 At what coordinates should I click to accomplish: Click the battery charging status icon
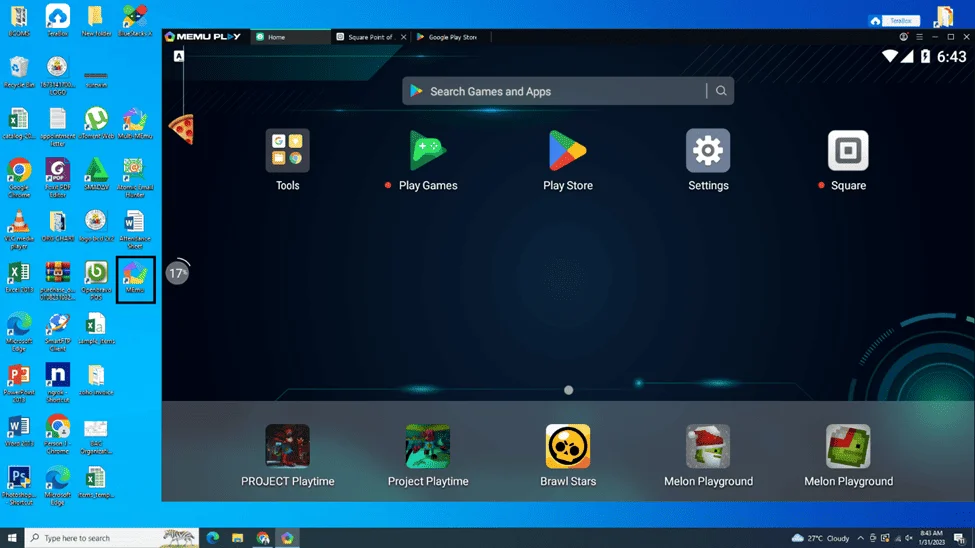pyautogui.click(x=925, y=57)
